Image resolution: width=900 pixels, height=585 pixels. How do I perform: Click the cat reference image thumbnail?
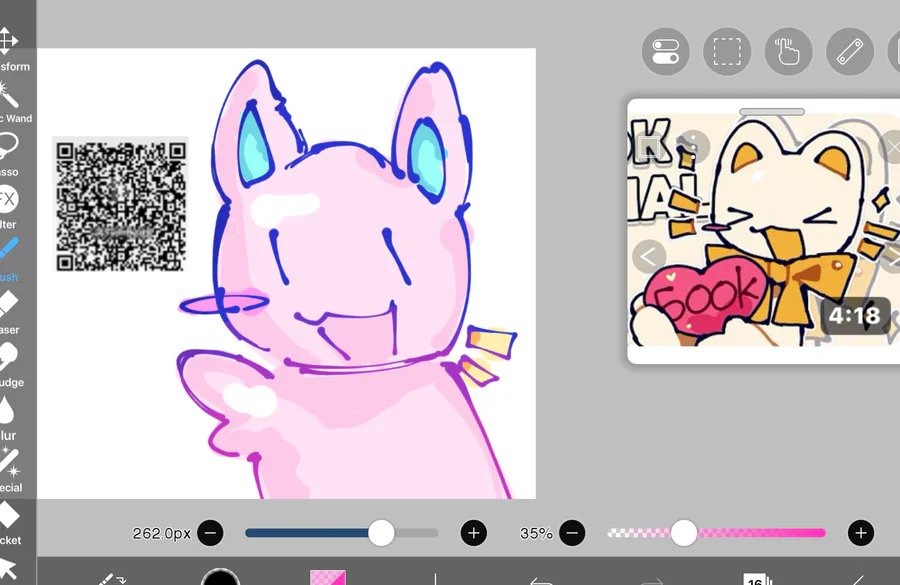coord(764,230)
